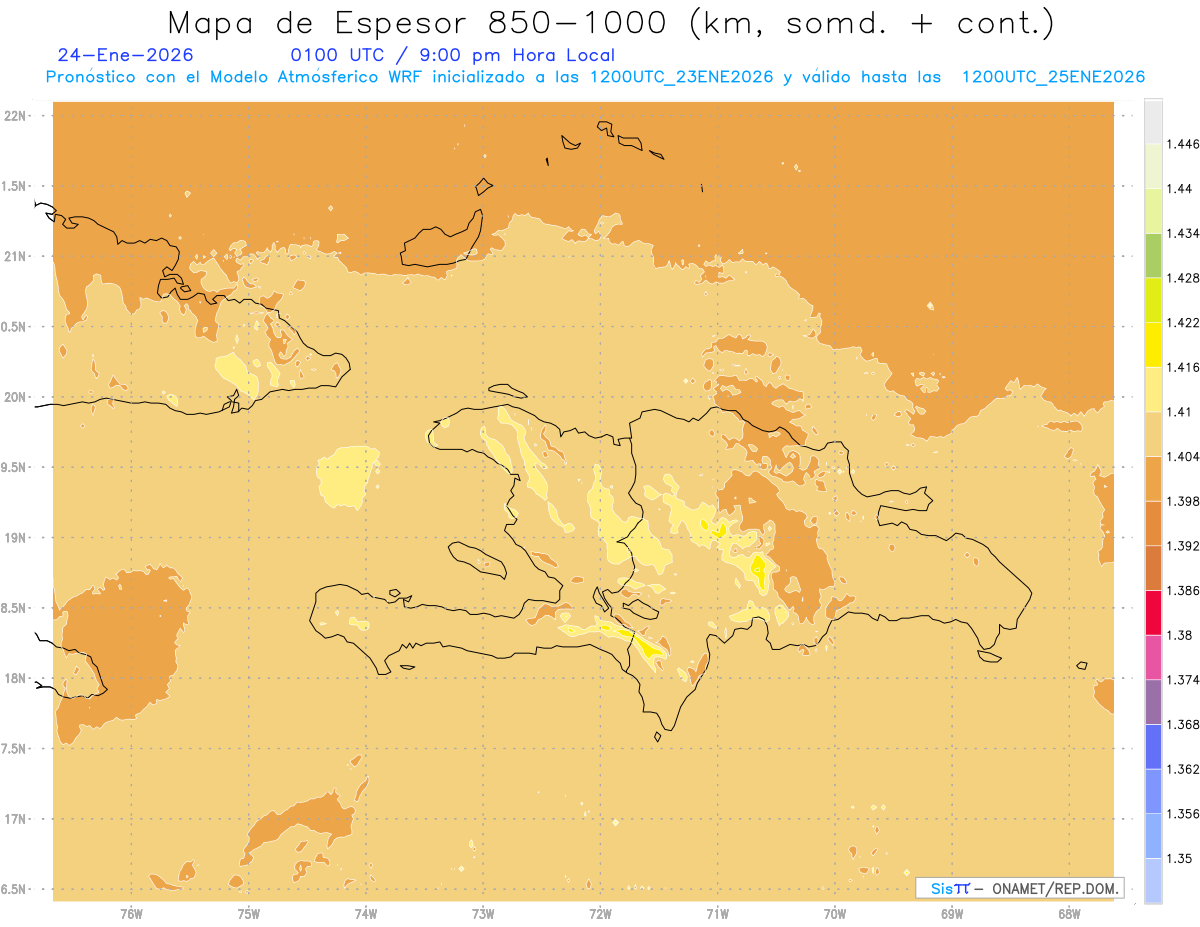Pick the bright yellow segment between 1.416 and 1.422

click(x=1153, y=344)
